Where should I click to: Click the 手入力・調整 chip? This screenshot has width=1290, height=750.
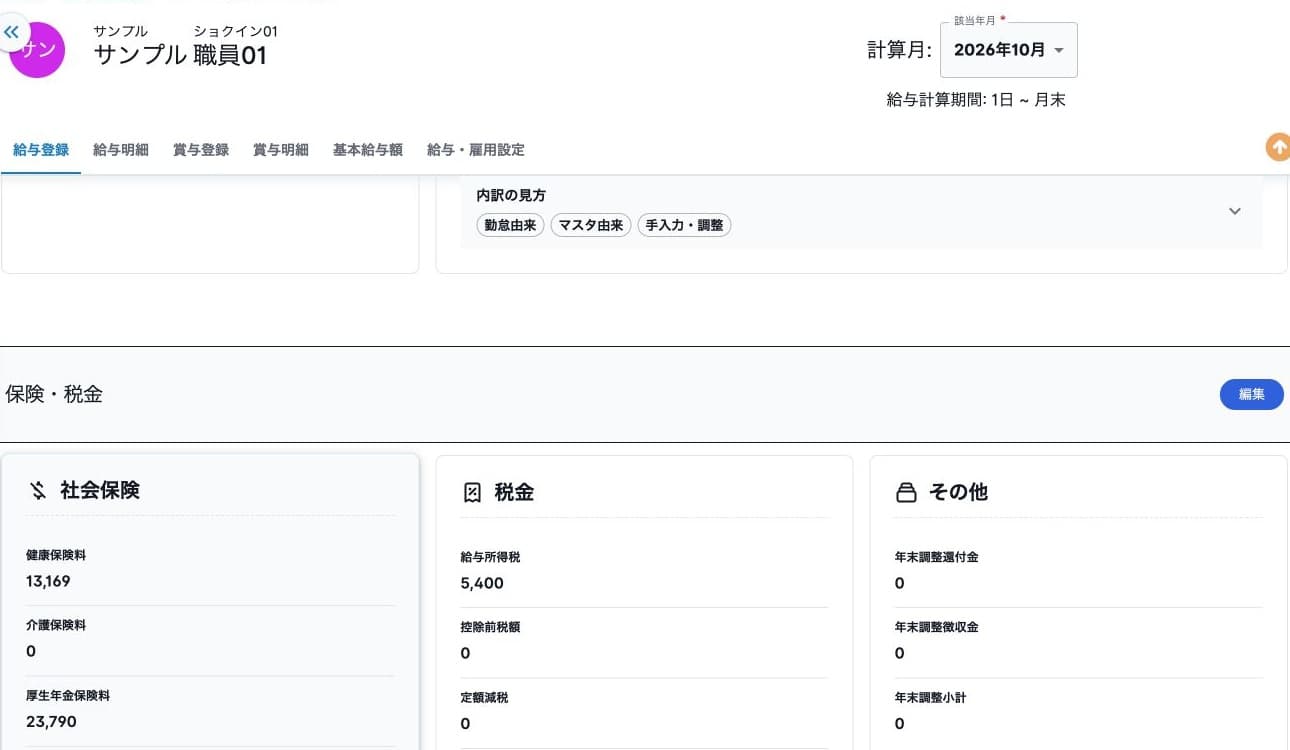click(x=684, y=226)
